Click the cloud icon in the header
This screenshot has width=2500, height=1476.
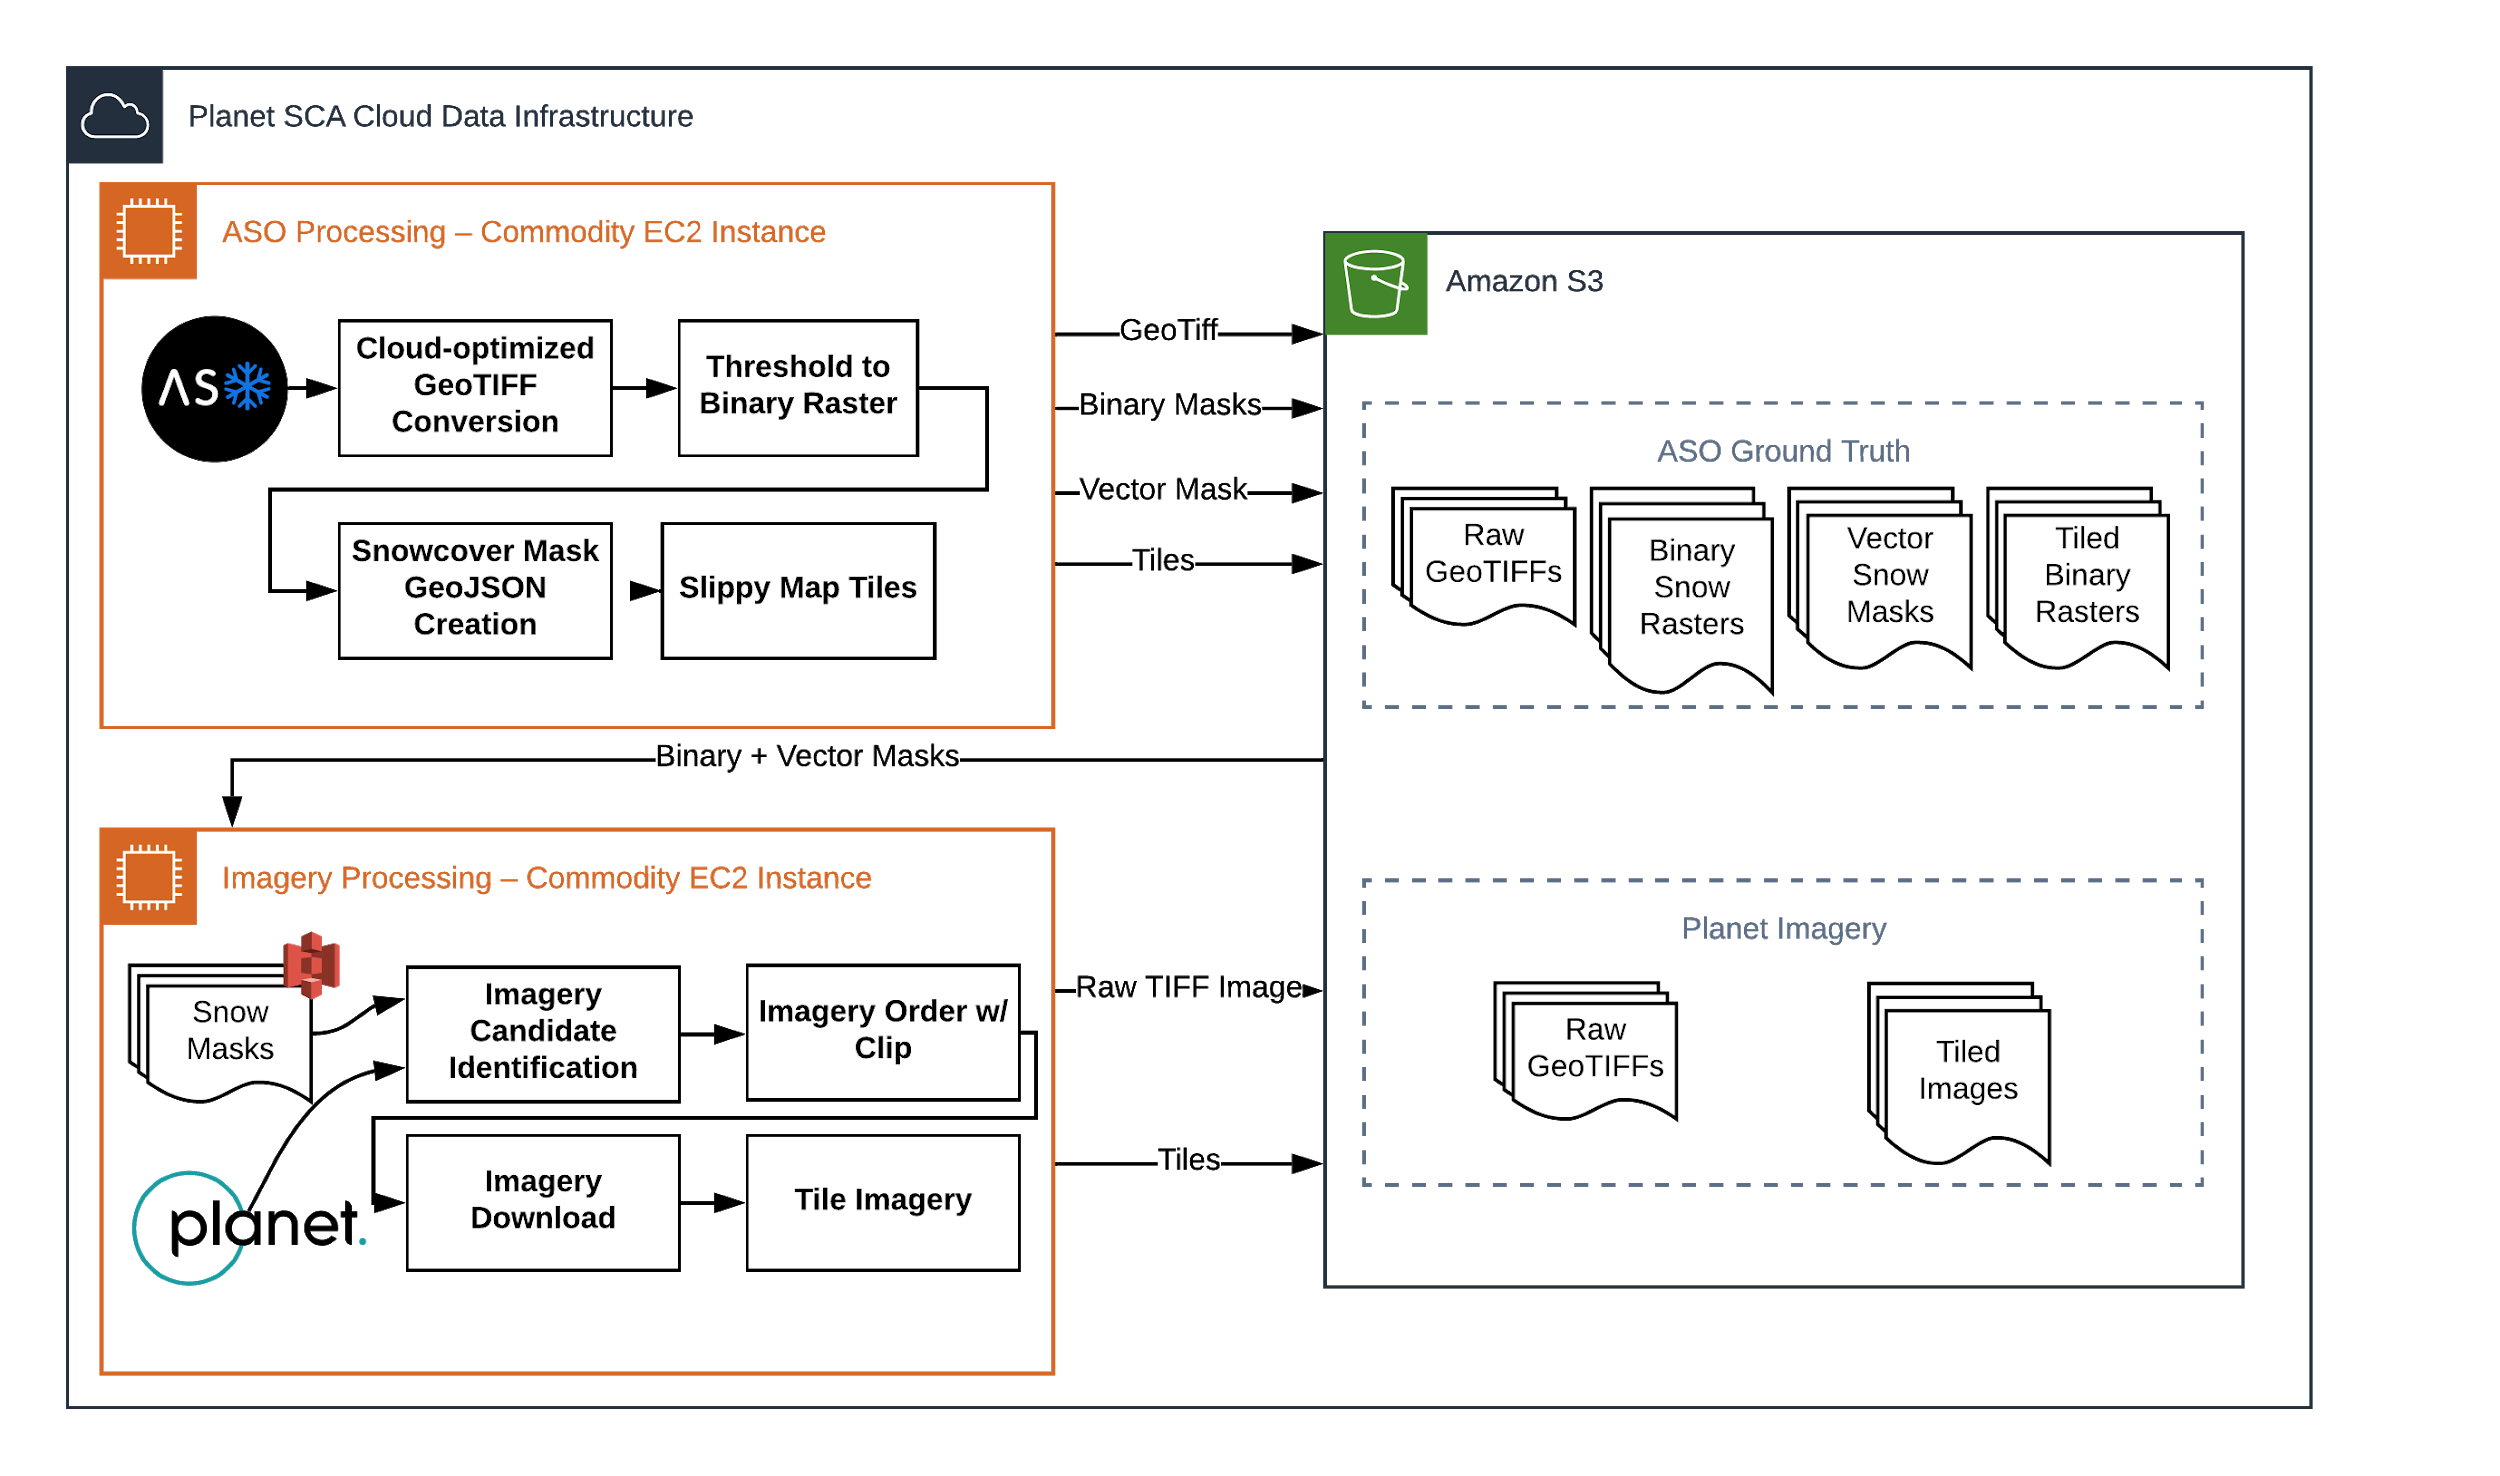point(115,116)
